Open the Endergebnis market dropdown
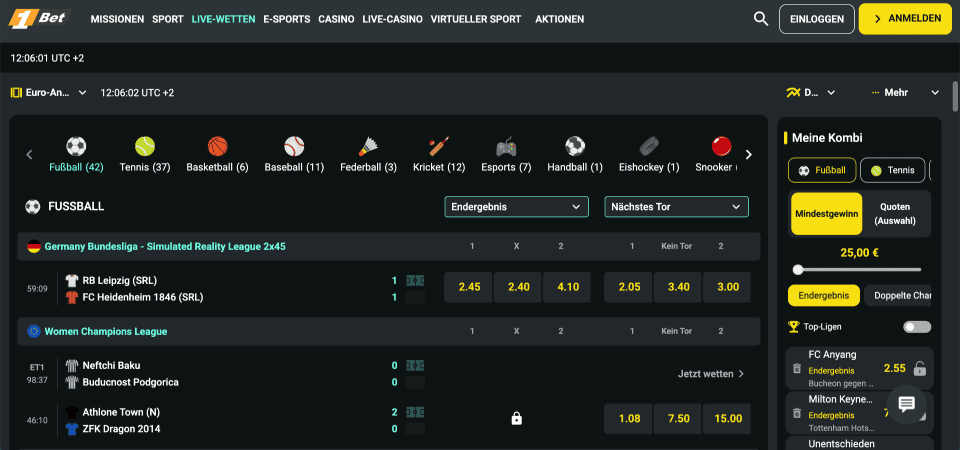 pyautogui.click(x=516, y=207)
